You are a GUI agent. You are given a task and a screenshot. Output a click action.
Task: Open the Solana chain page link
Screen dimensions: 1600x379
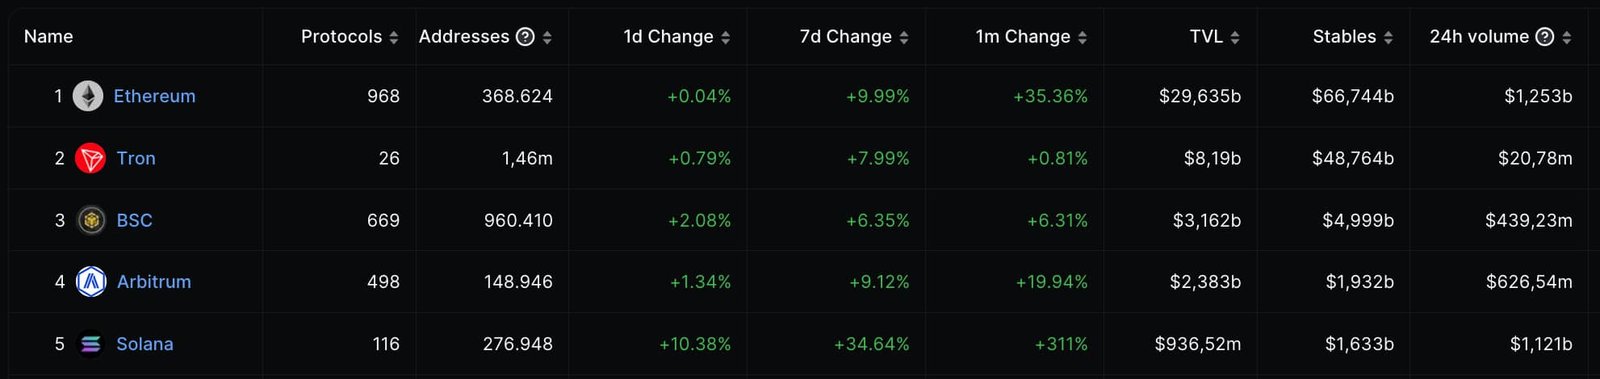(145, 344)
